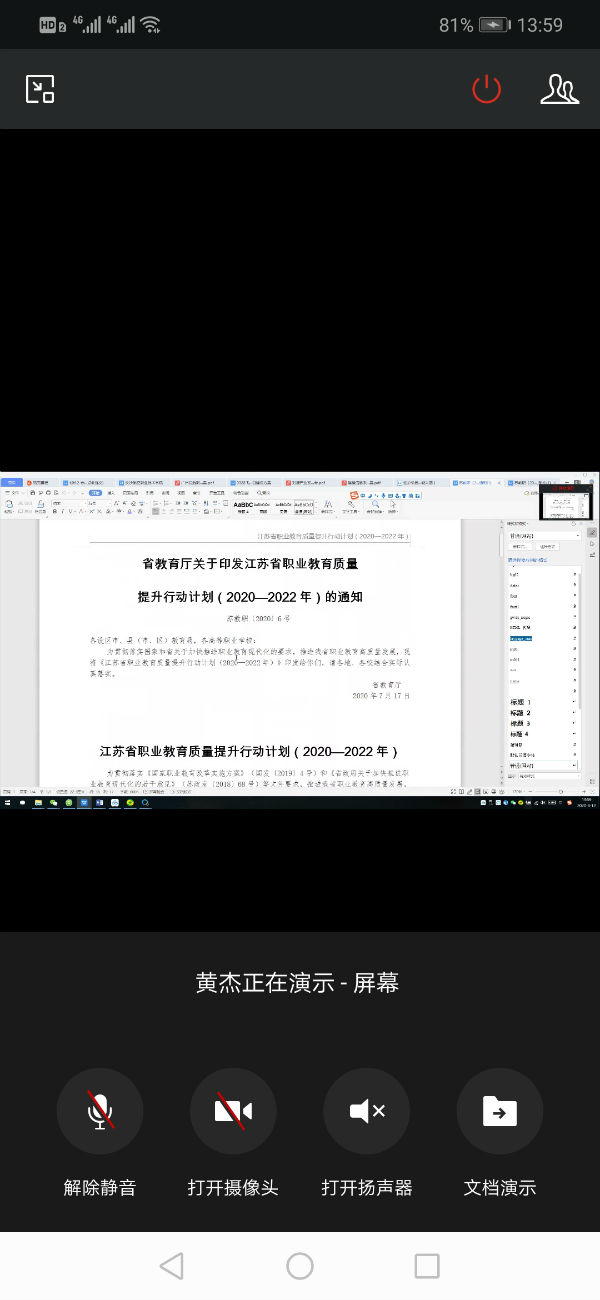Open the participants list icon
The image size is (600, 1300).
[559, 89]
